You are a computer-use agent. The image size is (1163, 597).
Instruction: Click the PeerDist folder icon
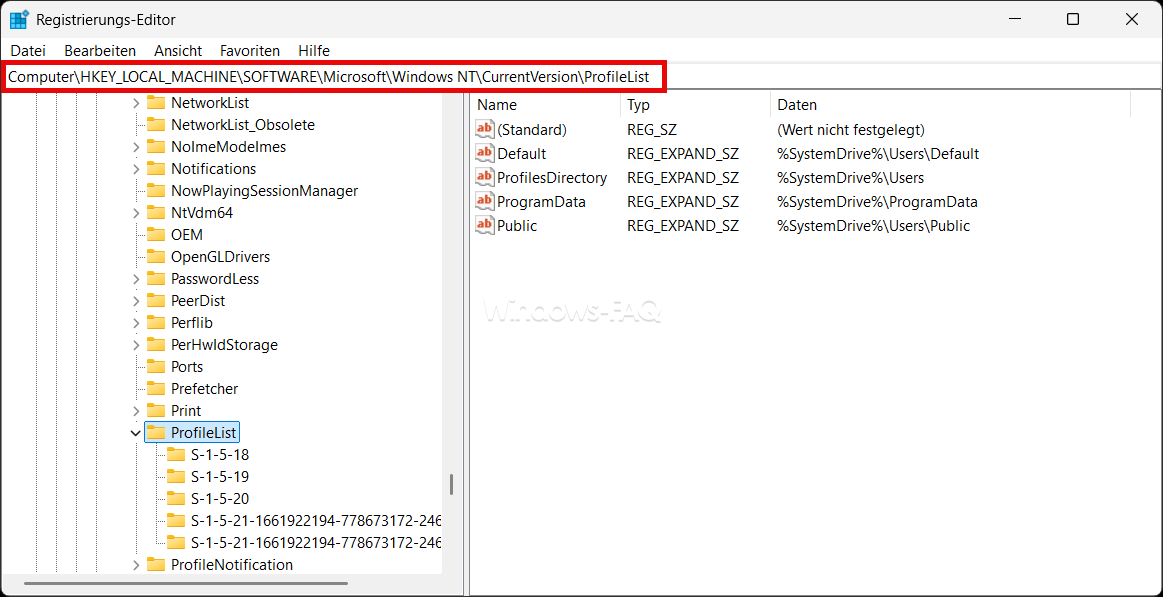click(x=156, y=300)
